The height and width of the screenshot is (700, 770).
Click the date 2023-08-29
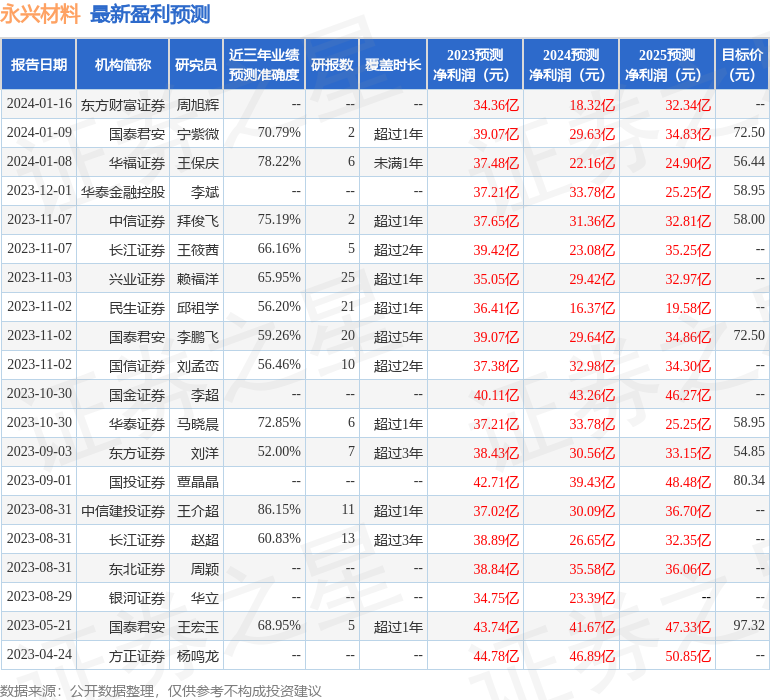click(39, 596)
